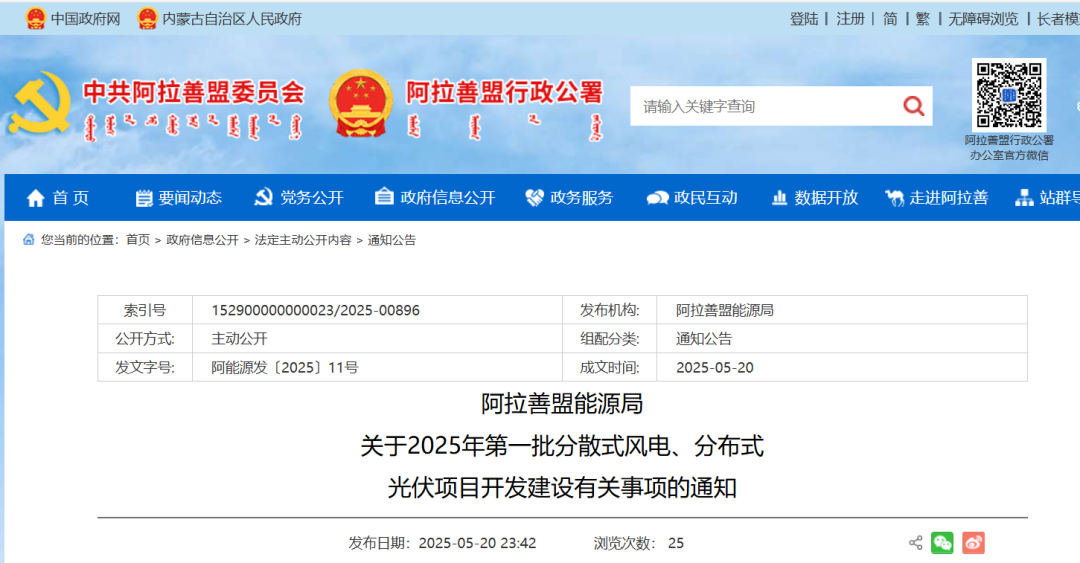
Task: Click 通知公告 in the breadcrumb trail
Action: [x=392, y=240]
